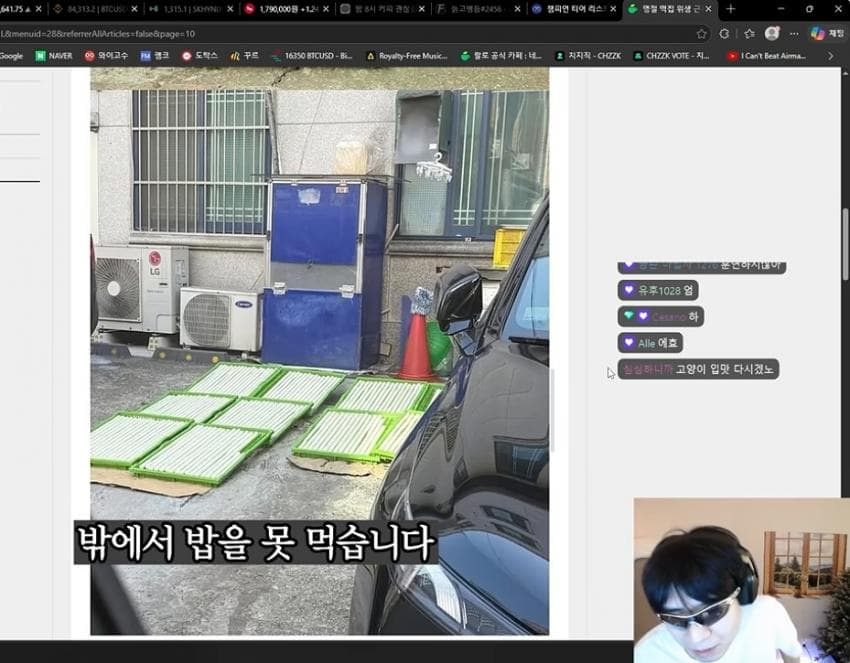Click the heart badge beside Alle
The width and height of the screenshot is (850, 663).
coord(629,343)
